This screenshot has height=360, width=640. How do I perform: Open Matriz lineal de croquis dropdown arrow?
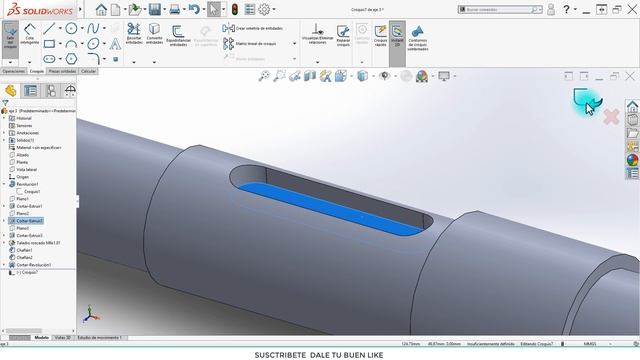[x=294, y=44]
